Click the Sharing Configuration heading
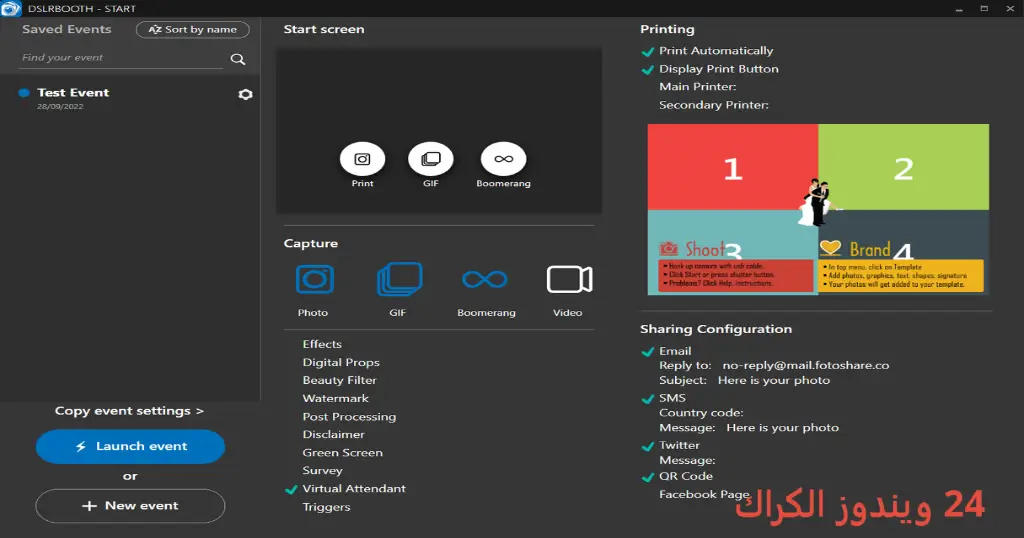The width and height of the screenshot is (1024, 538). click(716, 329)
